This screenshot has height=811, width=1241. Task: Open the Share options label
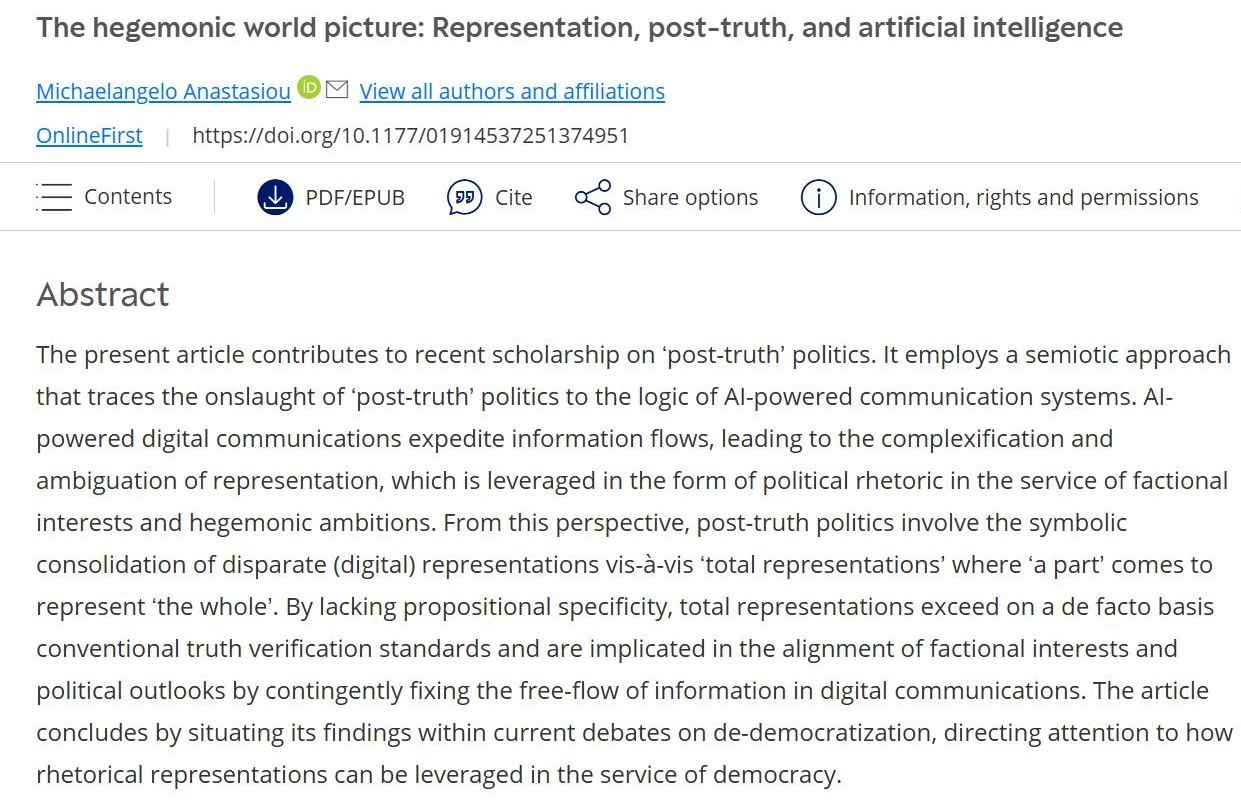click(x=690, y=197)
